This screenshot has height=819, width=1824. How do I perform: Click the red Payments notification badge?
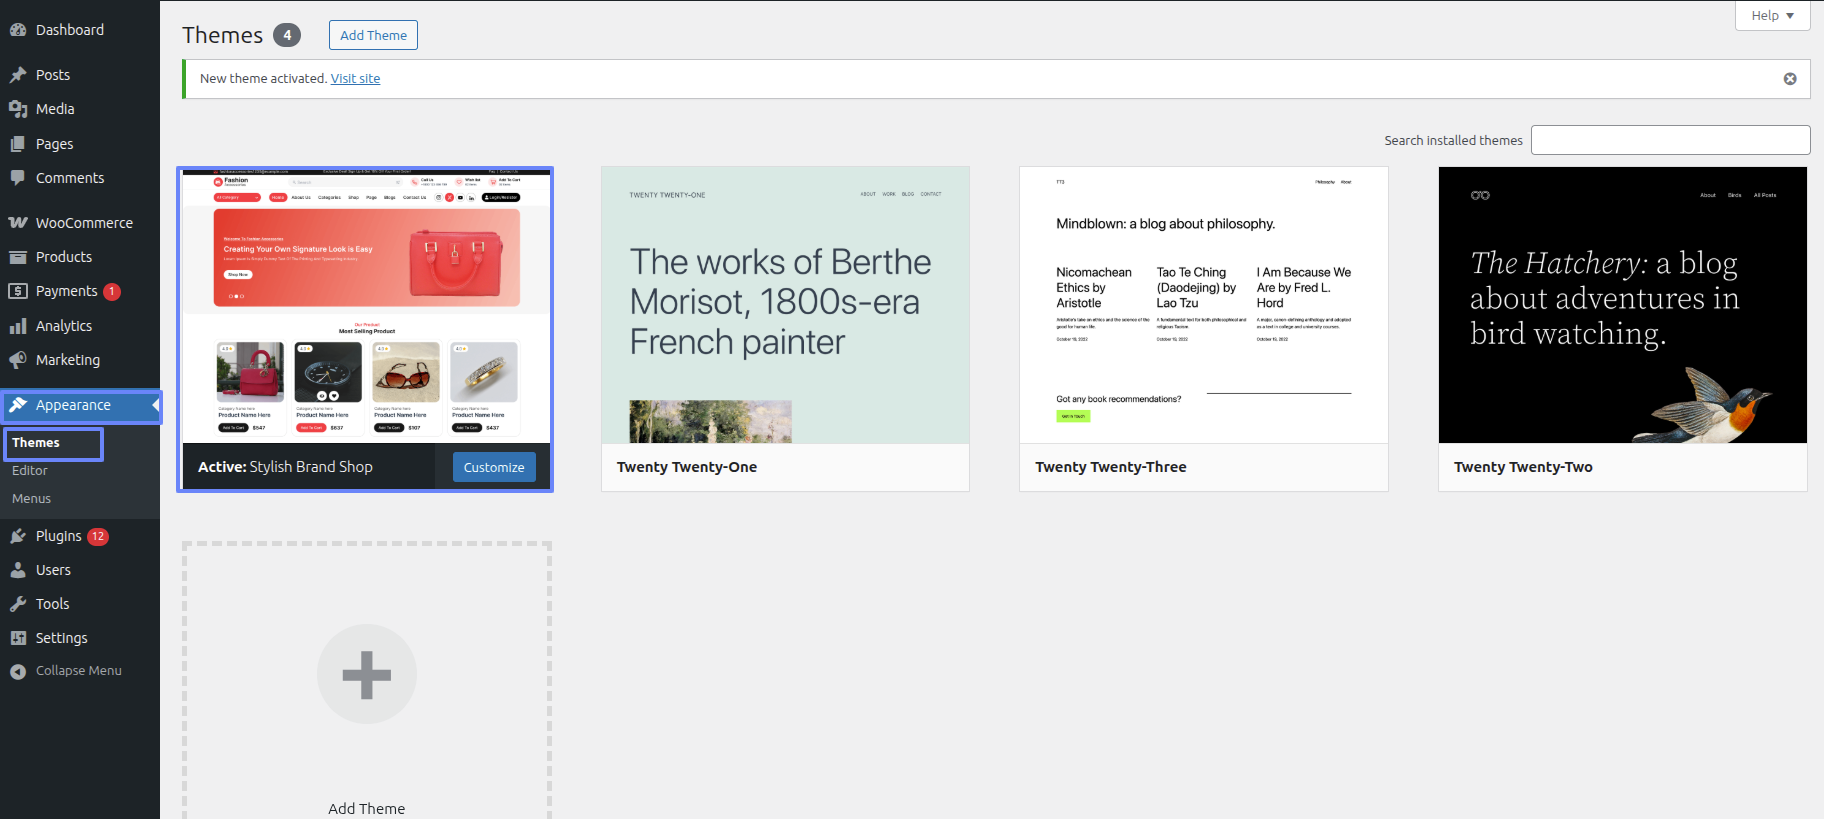(x=112, y=292)
